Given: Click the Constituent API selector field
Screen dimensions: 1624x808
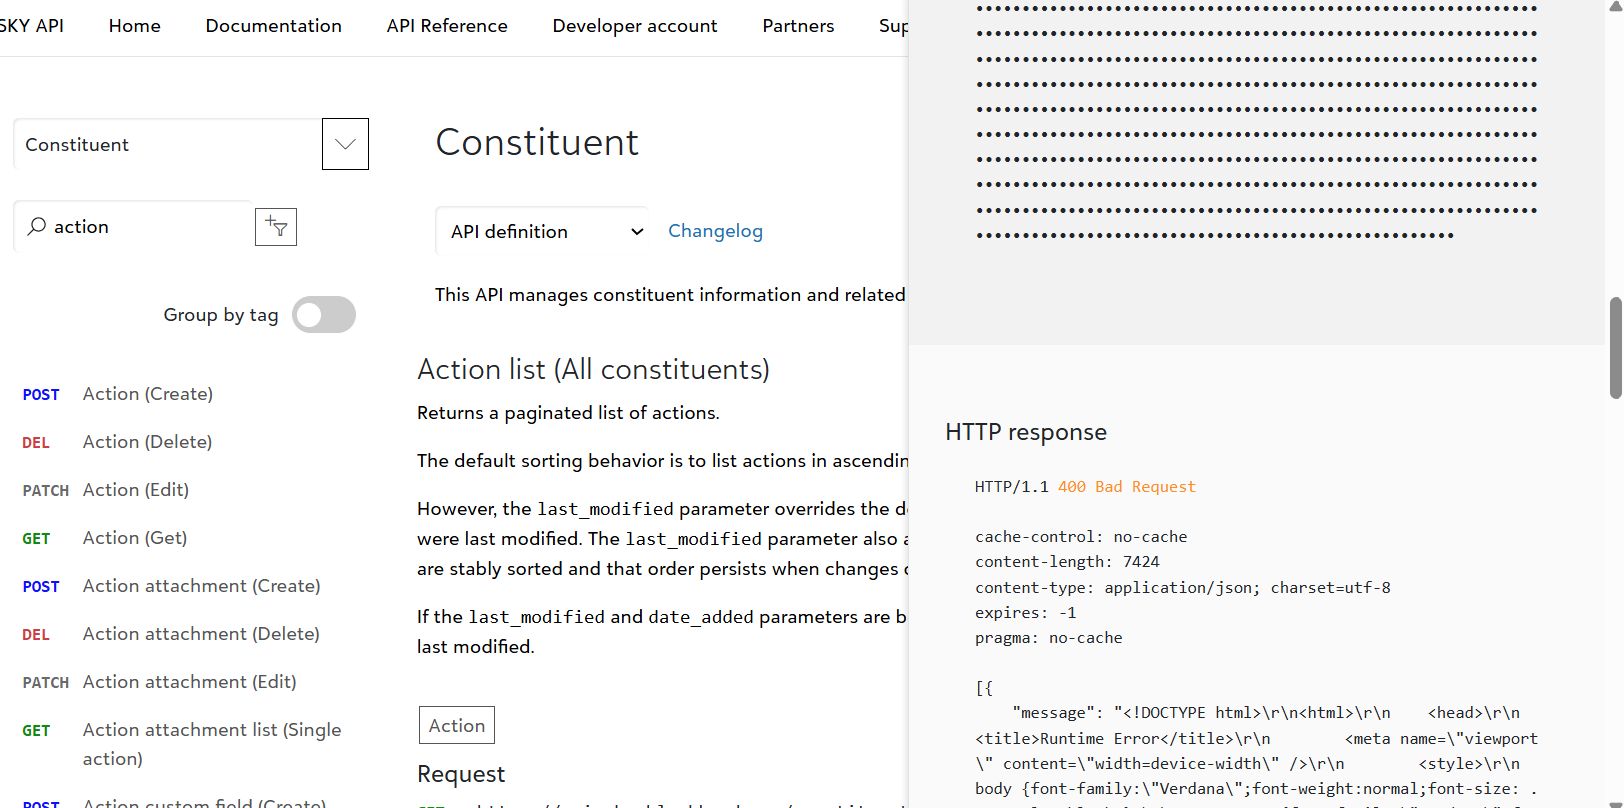Looking at the screenshot, I should pos(168,144).
